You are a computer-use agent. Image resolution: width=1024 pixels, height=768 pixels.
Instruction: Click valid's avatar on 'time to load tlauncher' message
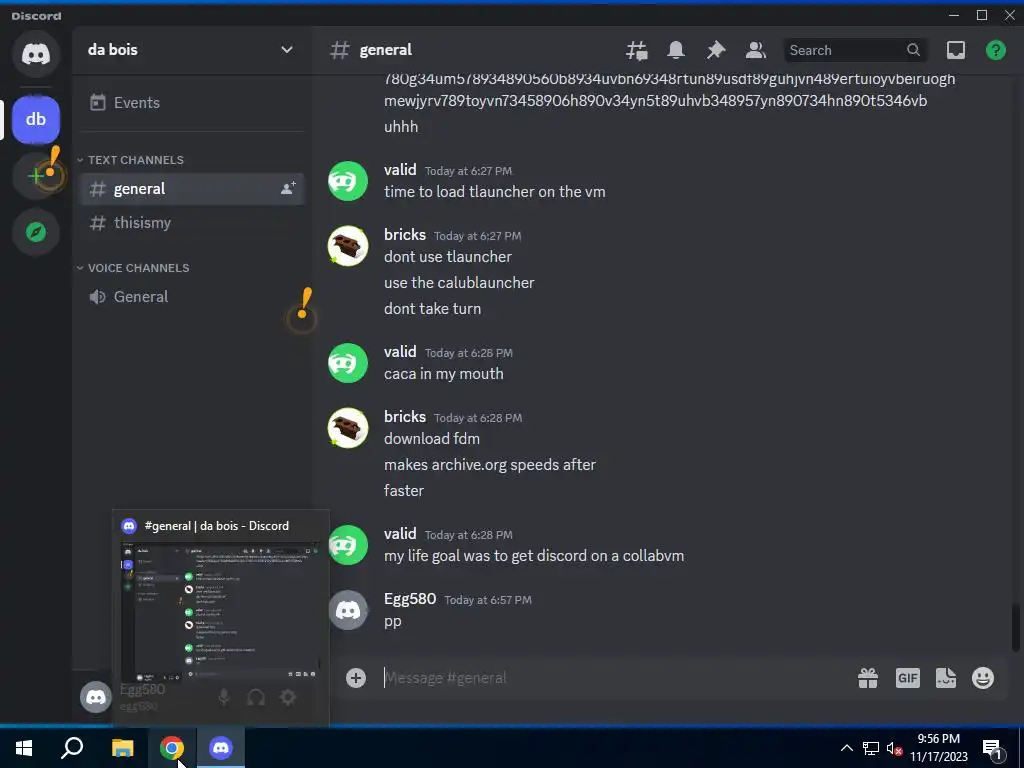347,181
